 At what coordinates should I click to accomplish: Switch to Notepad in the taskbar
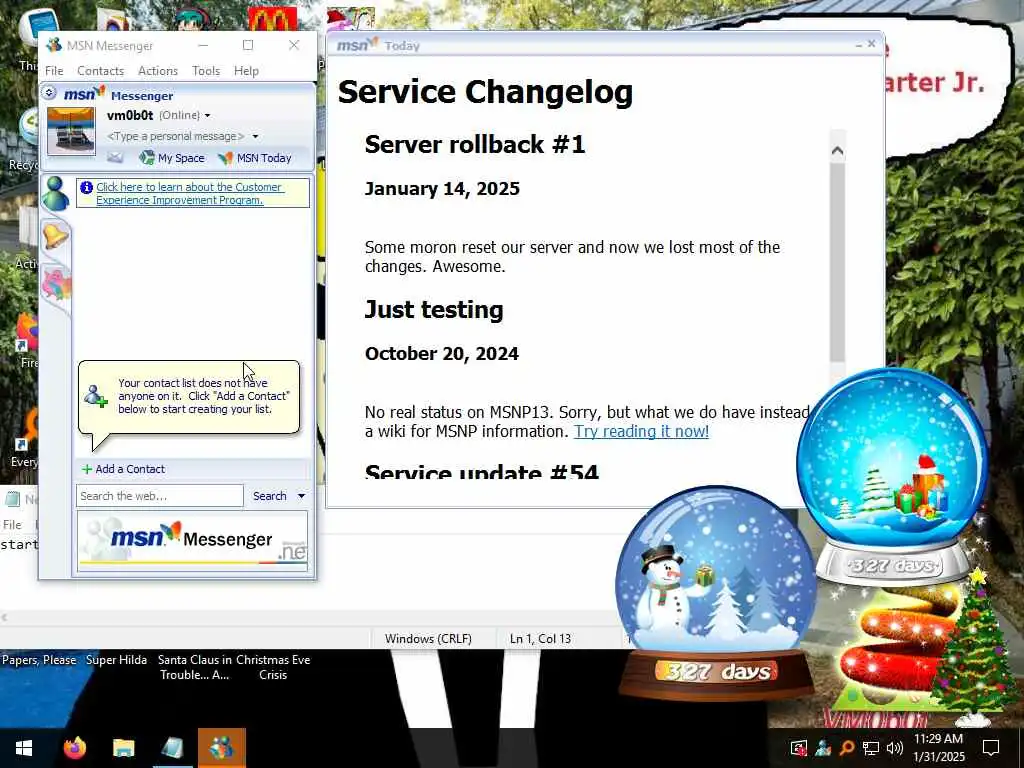172,748
